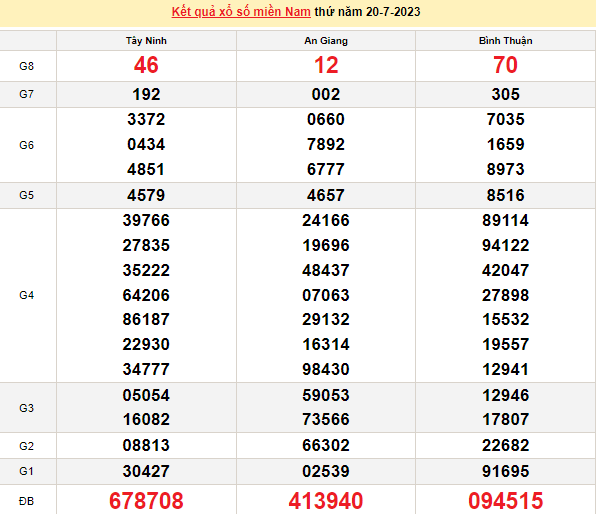Select the ĐB row label
Screen dimensions: 605x514
(27, 500)
